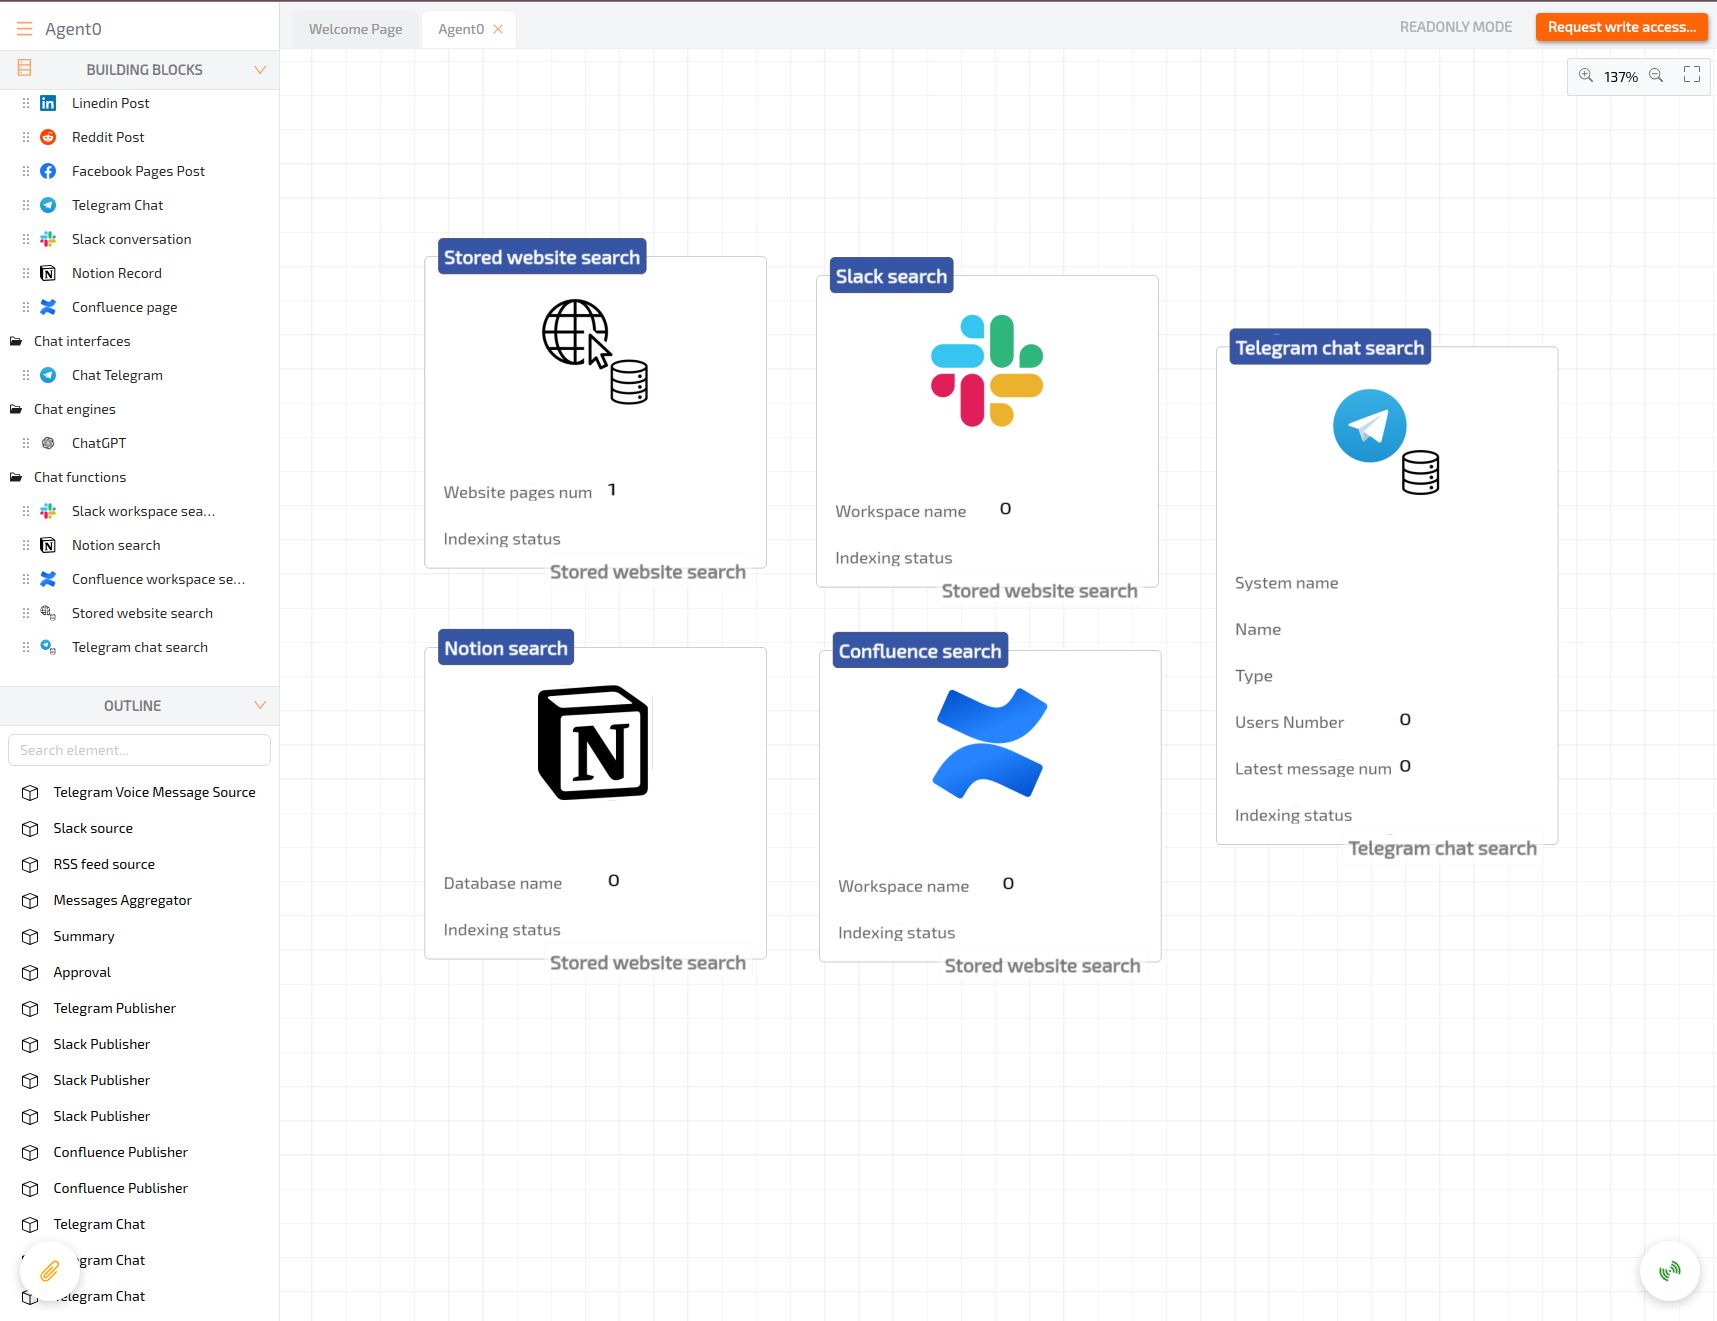
Task: Select ChatGPT block in the sidebar
Action: 98,444
